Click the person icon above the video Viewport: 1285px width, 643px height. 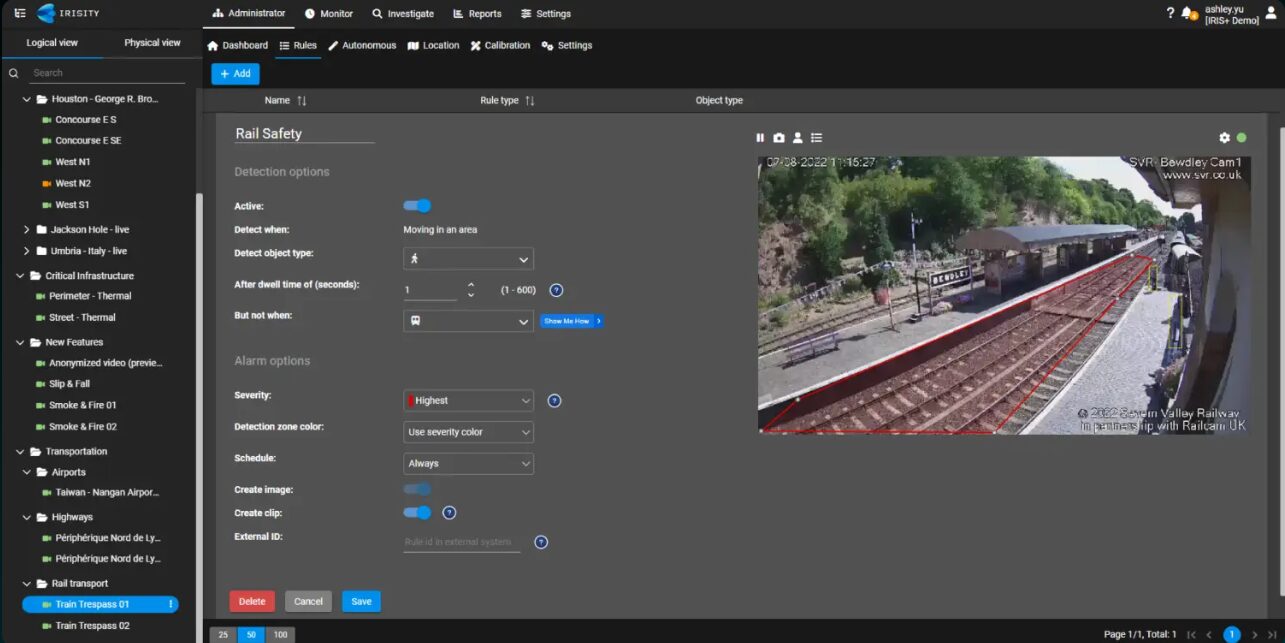pyautogui.click(x=798, y=138)
